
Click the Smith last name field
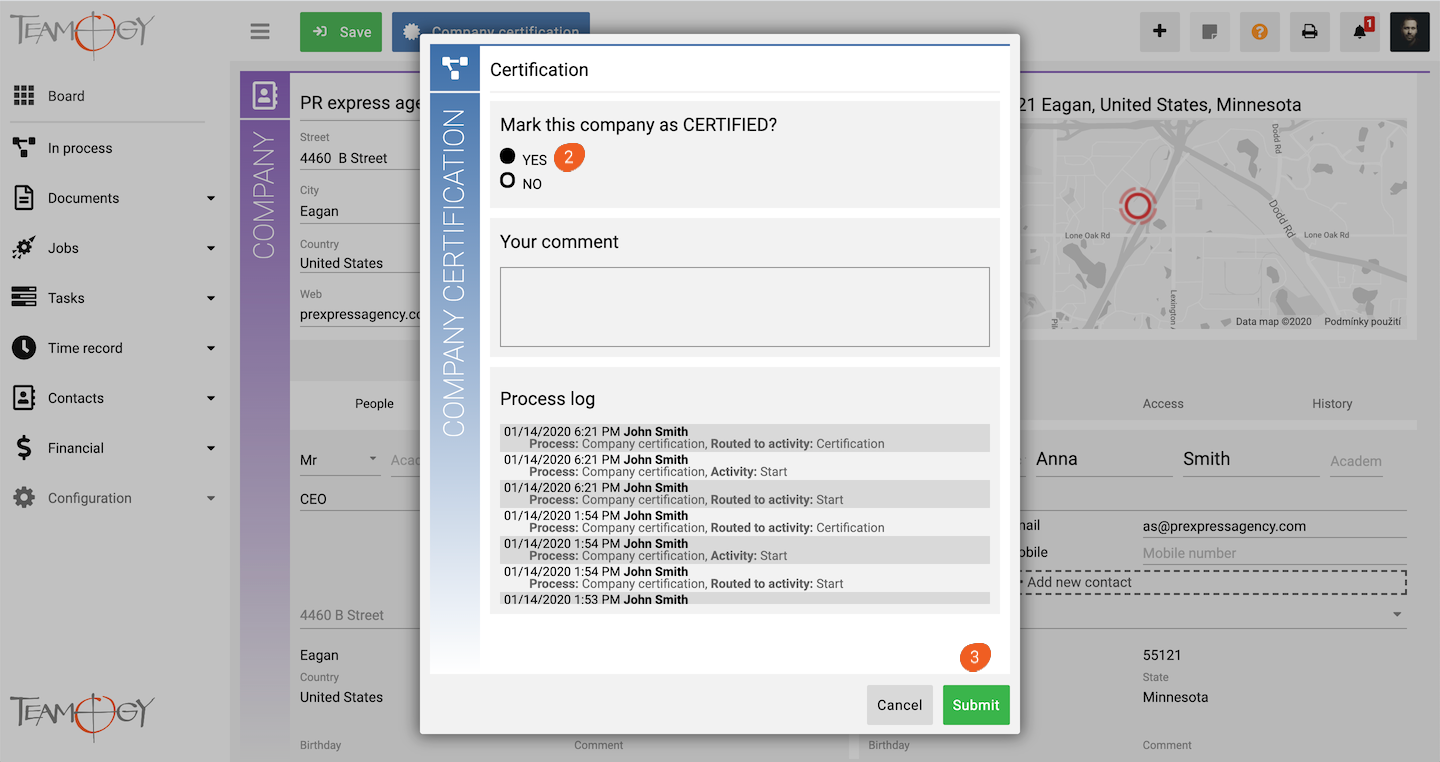click(1251, 460)
